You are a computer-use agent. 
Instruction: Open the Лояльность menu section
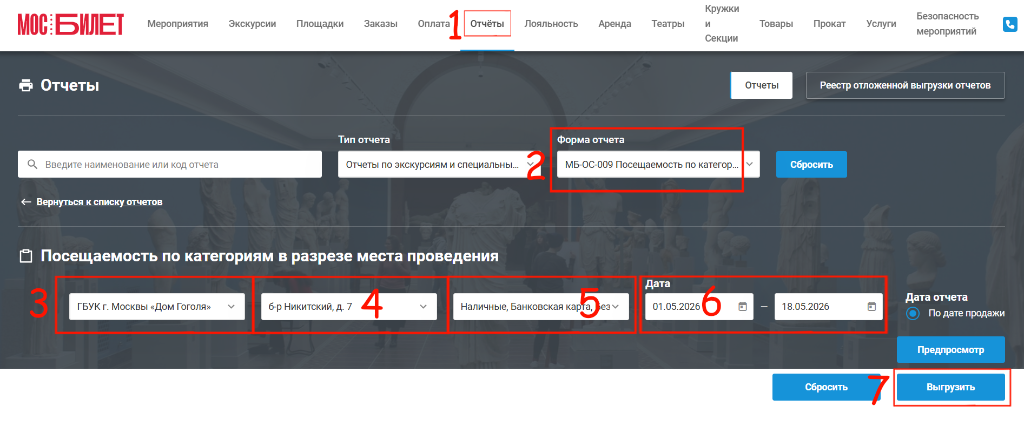click(x=551, y=24)
